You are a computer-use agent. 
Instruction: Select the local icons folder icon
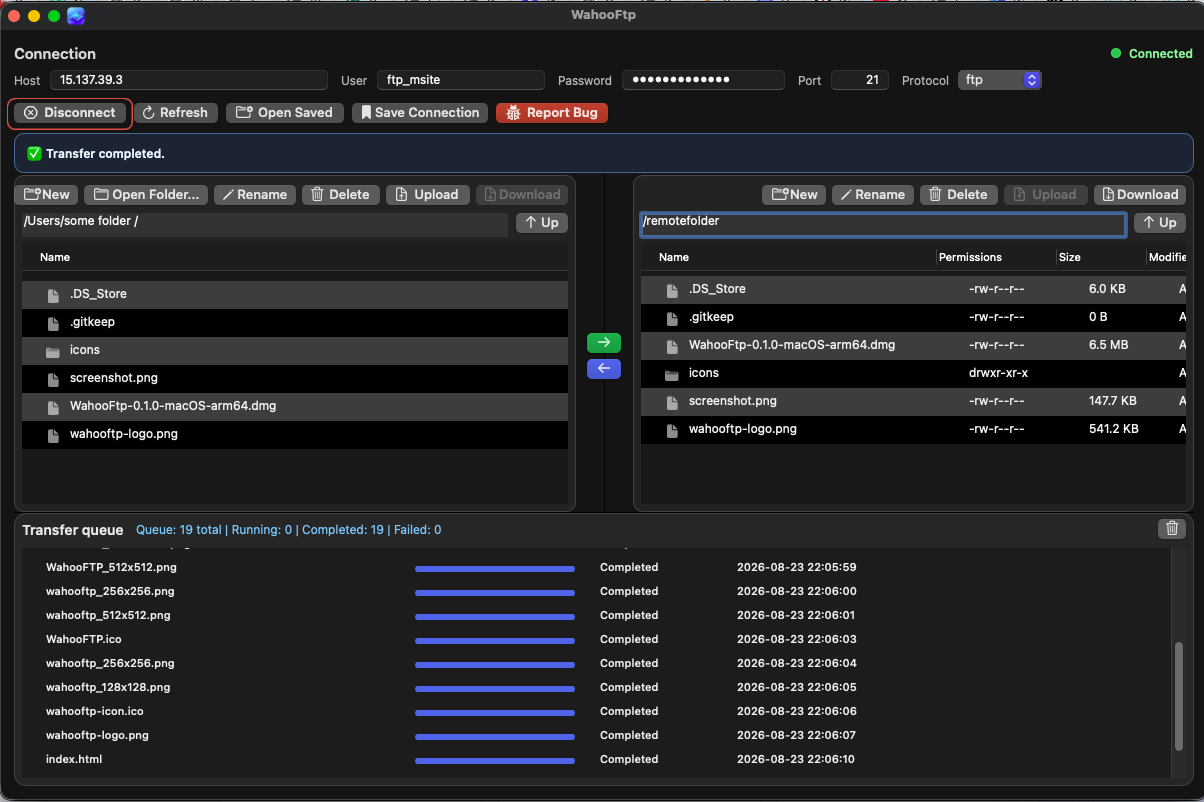click(x=52, y=351)
